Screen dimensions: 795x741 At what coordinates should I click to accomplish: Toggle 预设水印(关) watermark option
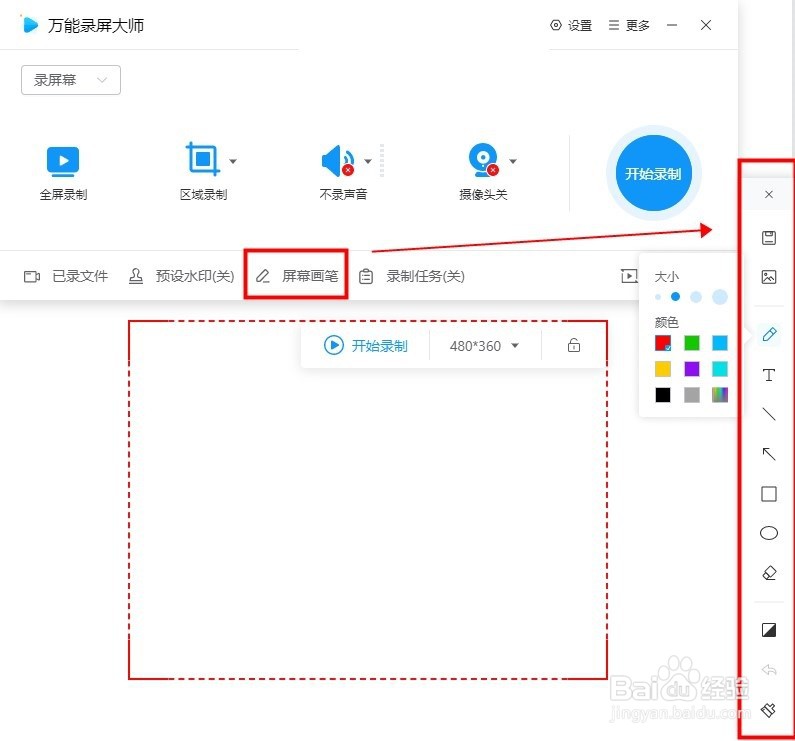[181, 276]
